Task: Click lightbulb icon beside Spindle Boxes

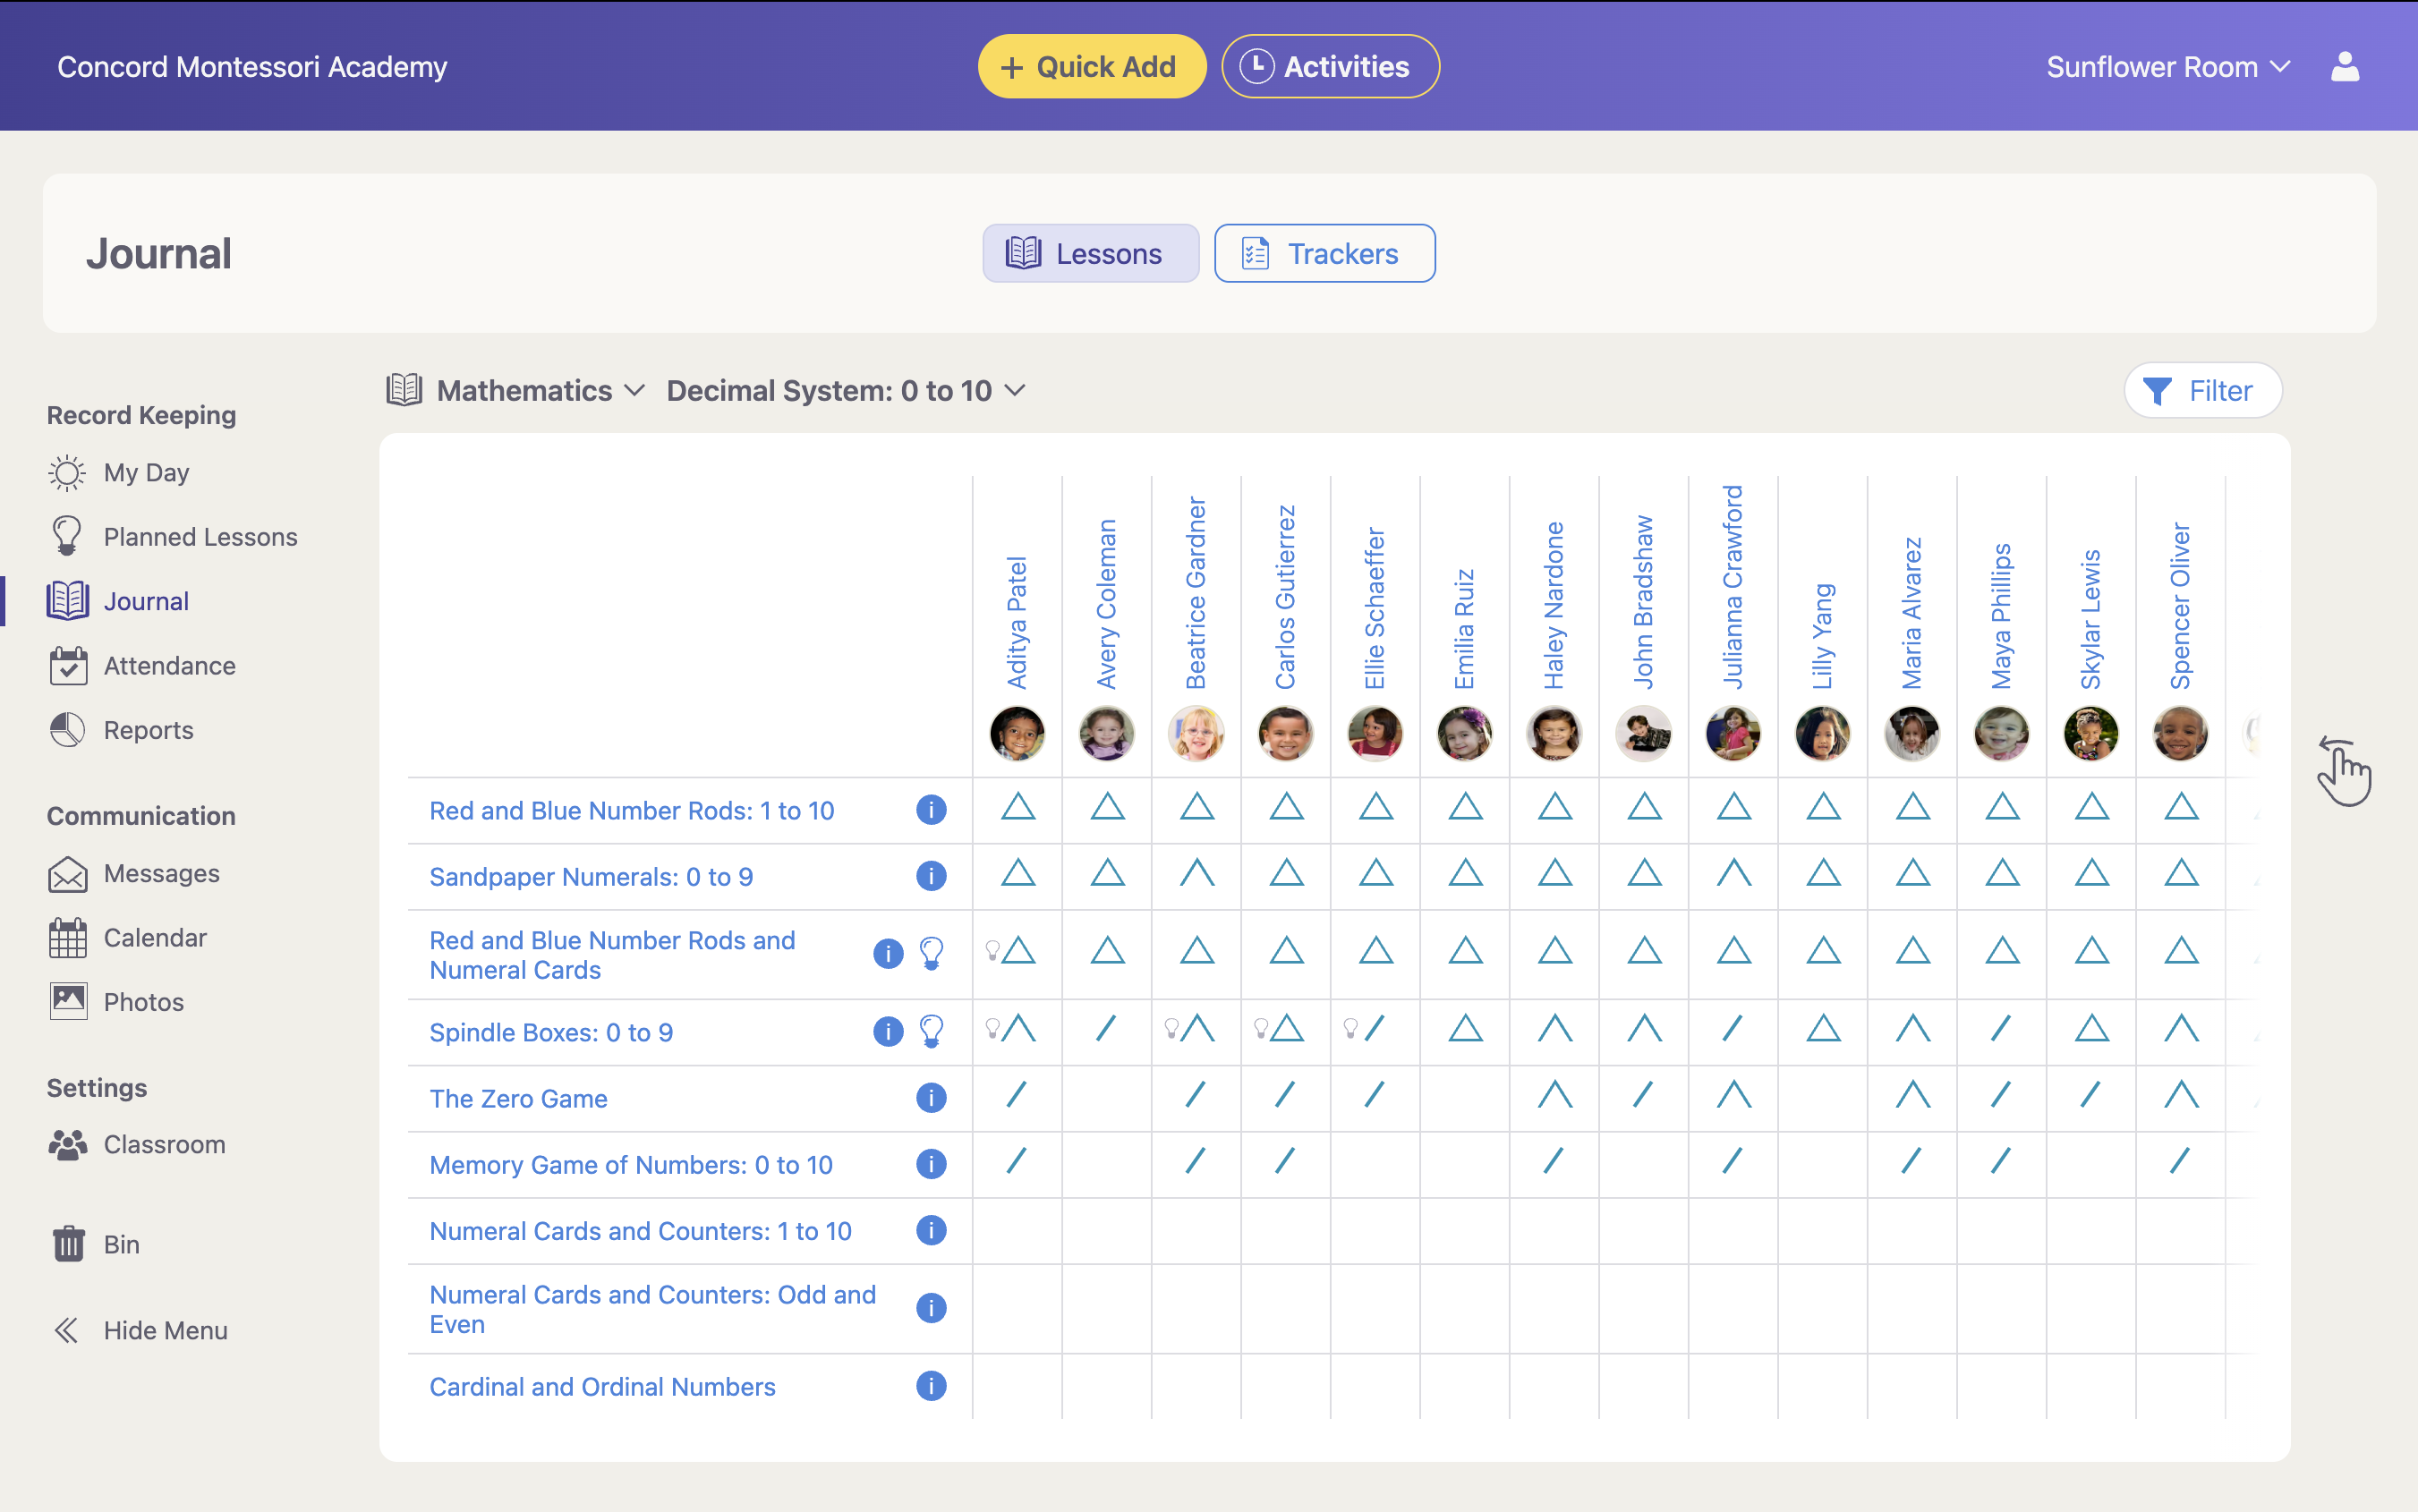Action: (931, 1031)
